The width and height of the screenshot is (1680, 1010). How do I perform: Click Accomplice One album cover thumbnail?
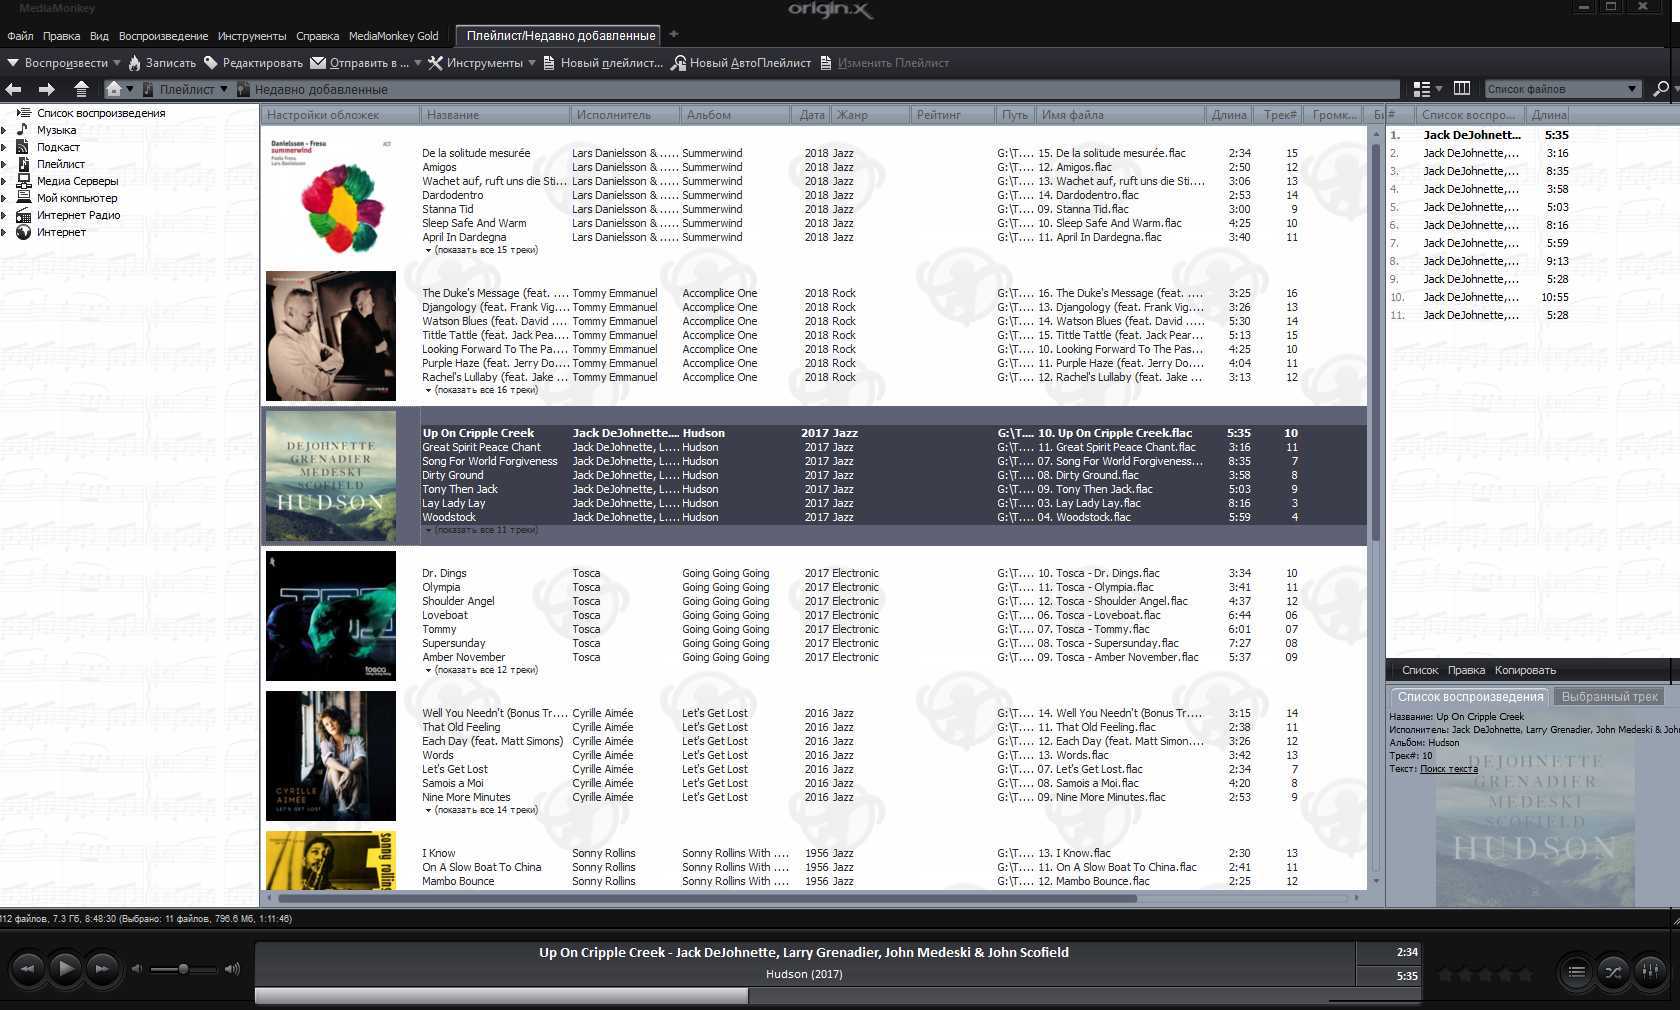[331, 336]
